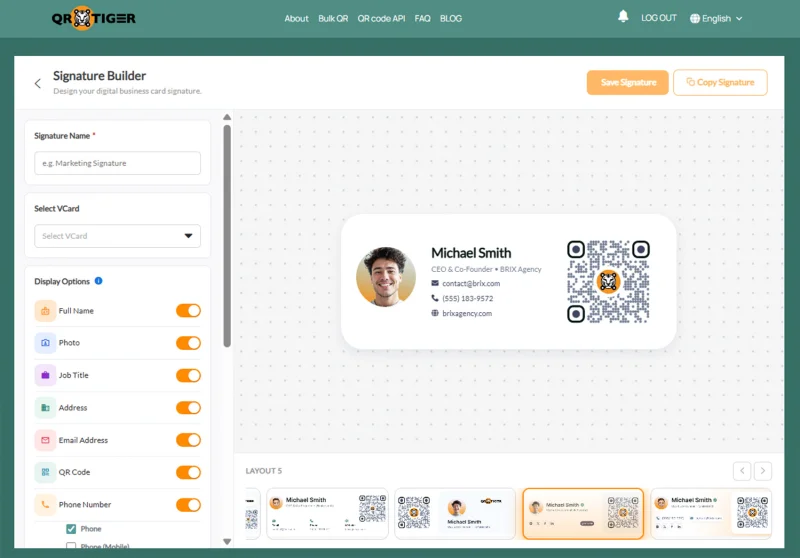Click the QR Tiger logo
Screen dimensions: 800x558
(x=93, y=18)
